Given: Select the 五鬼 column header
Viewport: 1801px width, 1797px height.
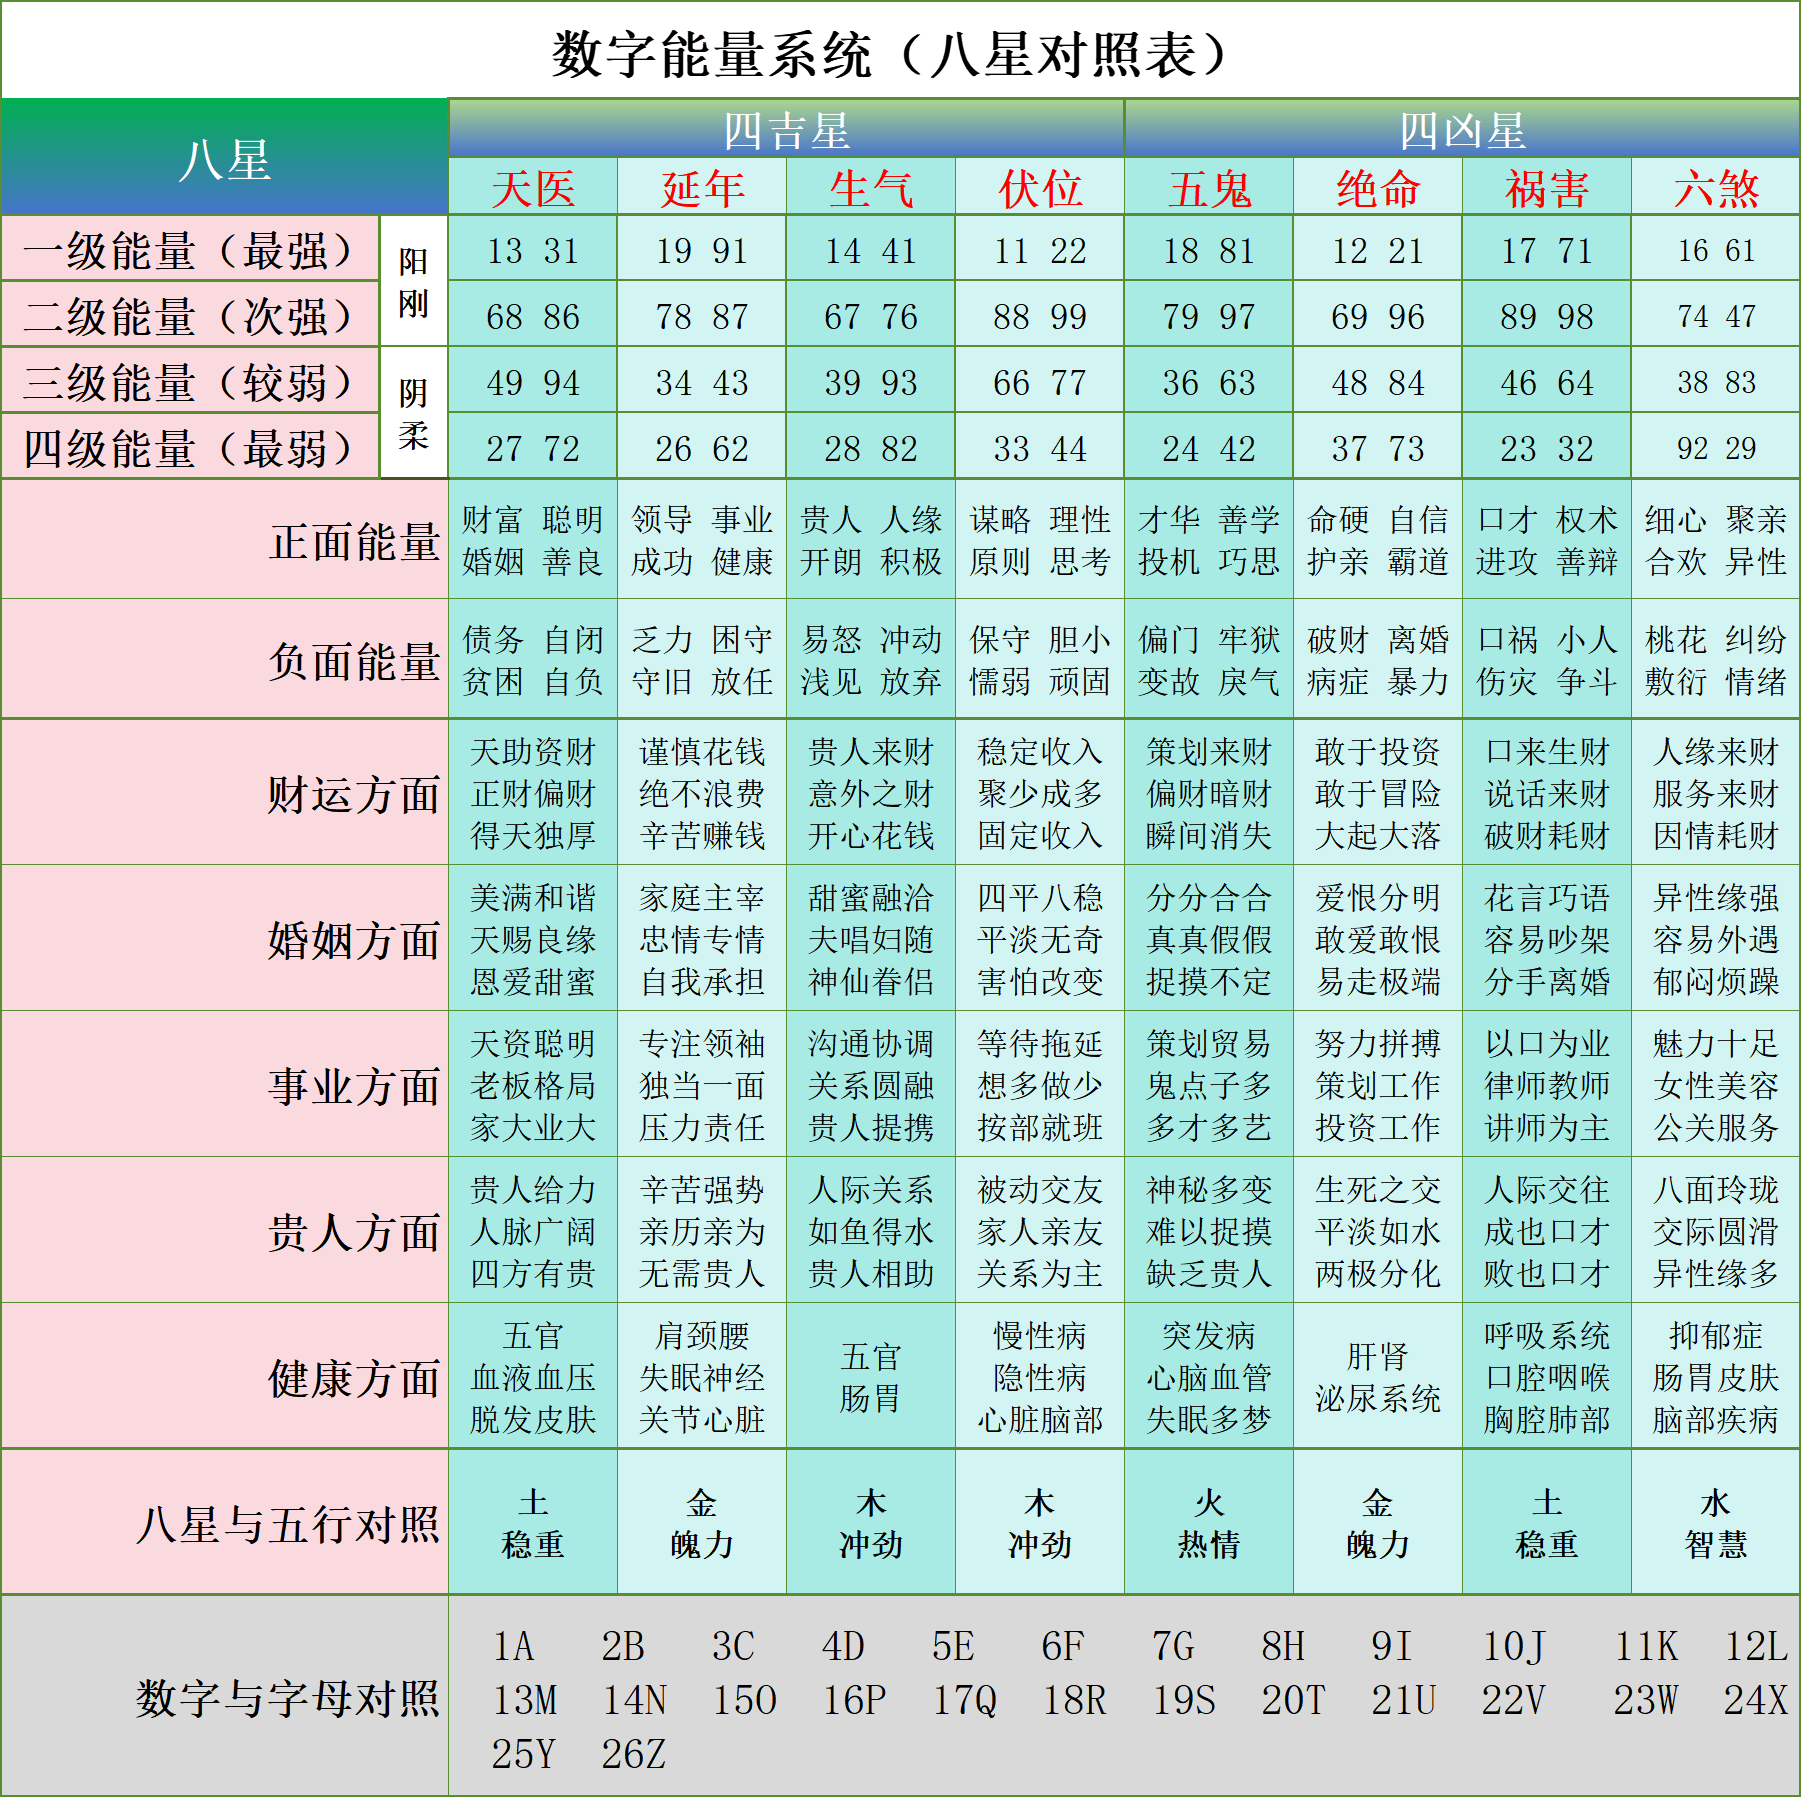Looking at the screenshot, I should [x=1209, y=187].
